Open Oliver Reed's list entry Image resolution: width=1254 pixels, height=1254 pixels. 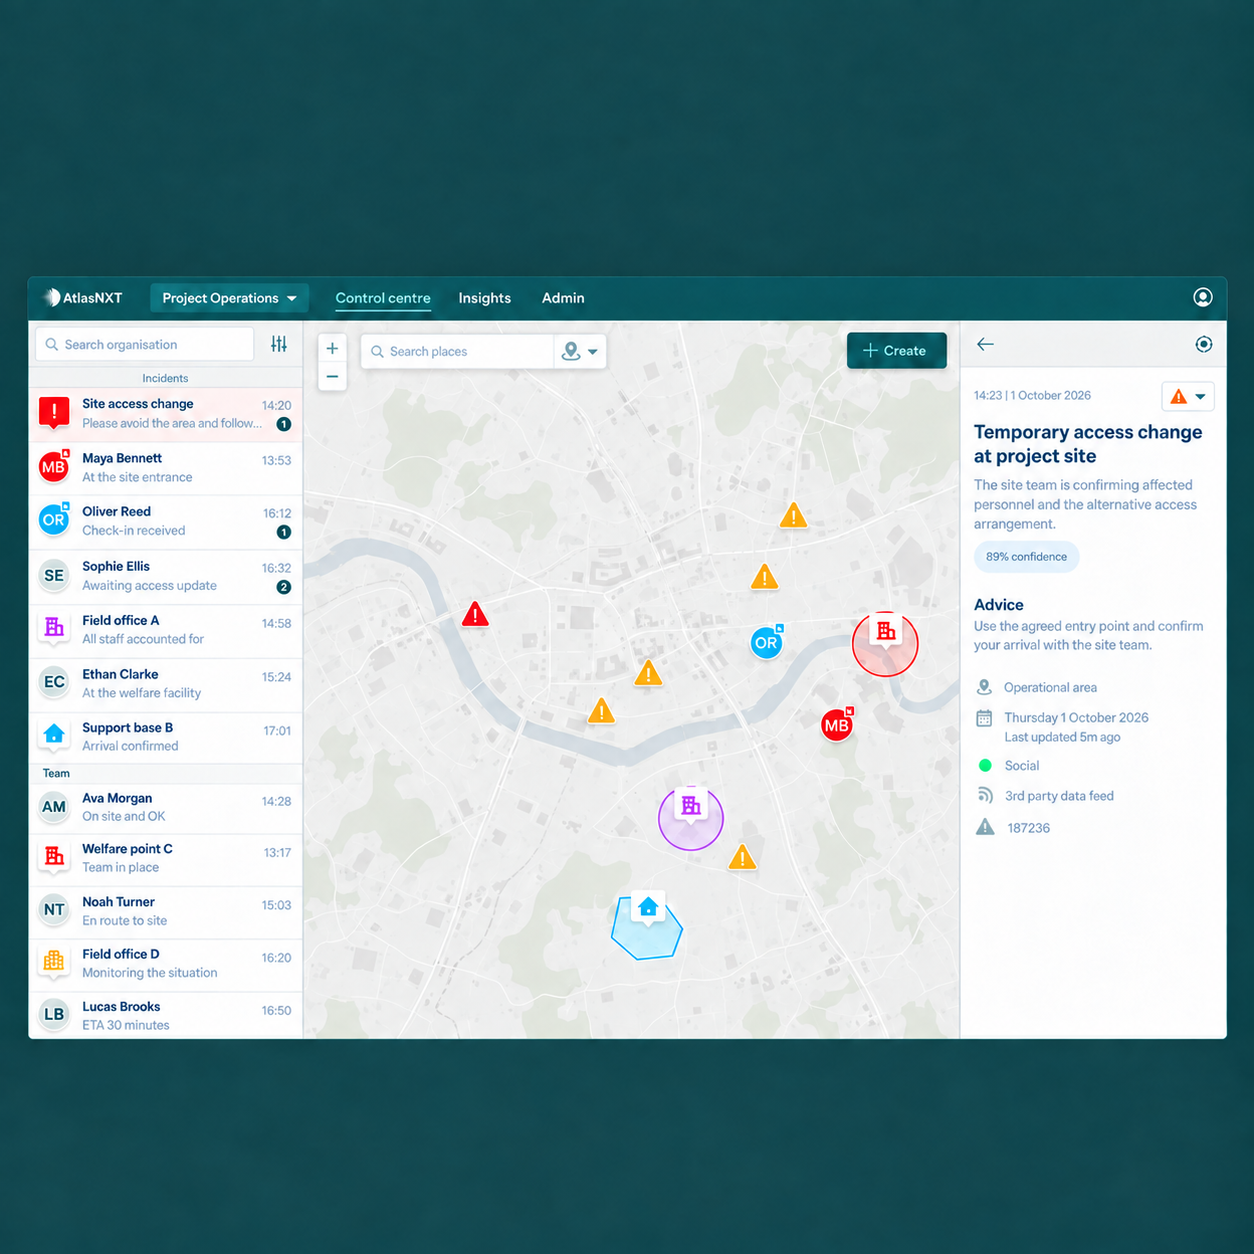pos(165,522)
